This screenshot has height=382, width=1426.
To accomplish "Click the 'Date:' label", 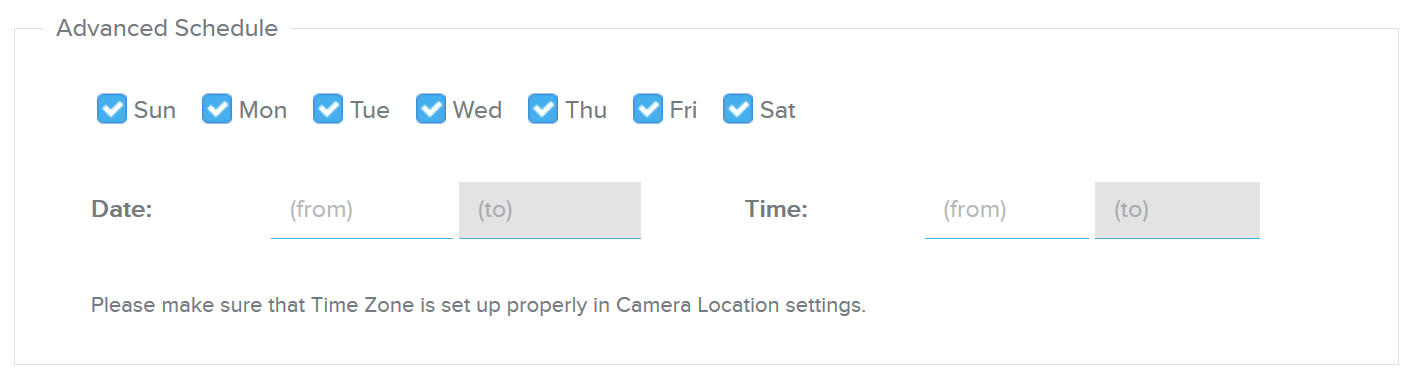I will (x=121, y=210).
